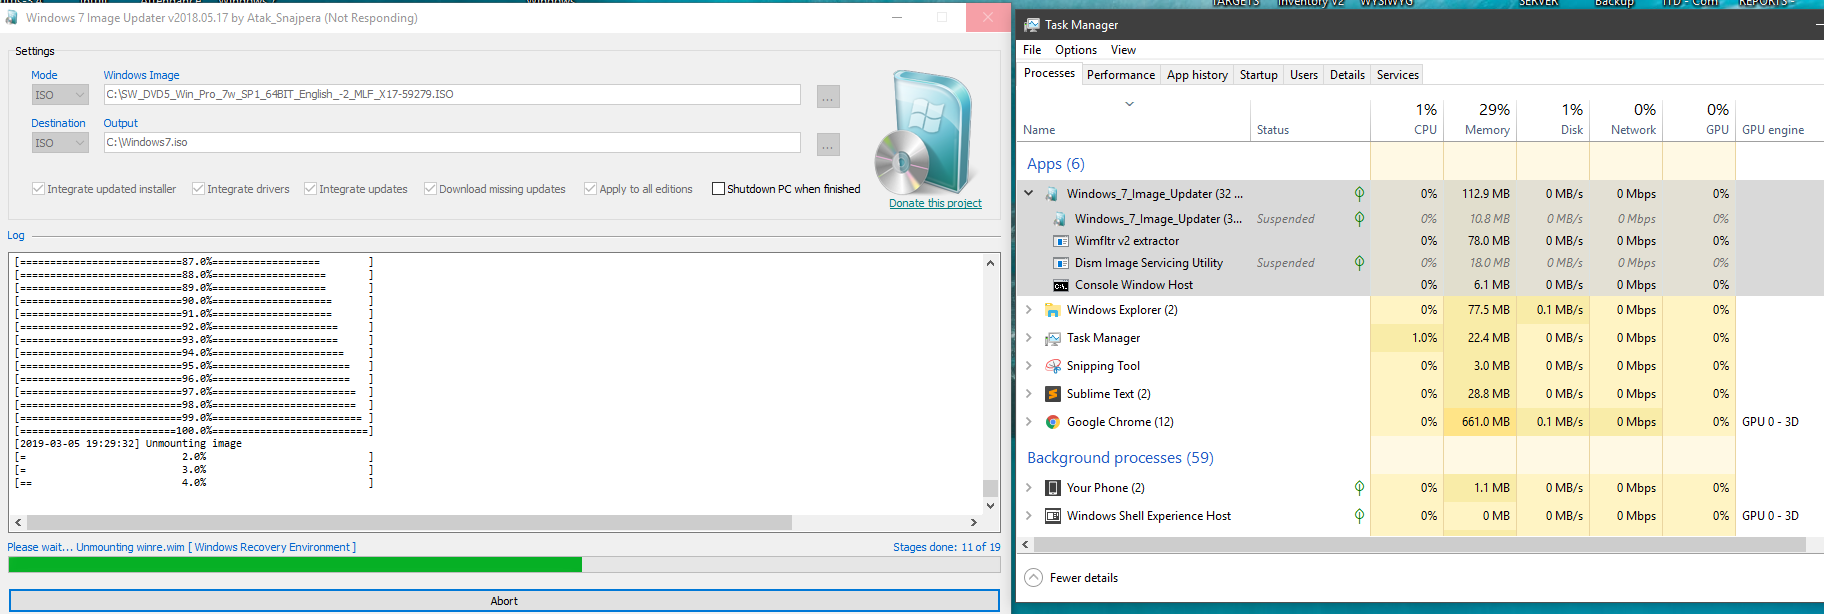Click the Snipping Tool scissors icon
This screenshot has height=614, width=1824.
click(x=1052, y=366)
